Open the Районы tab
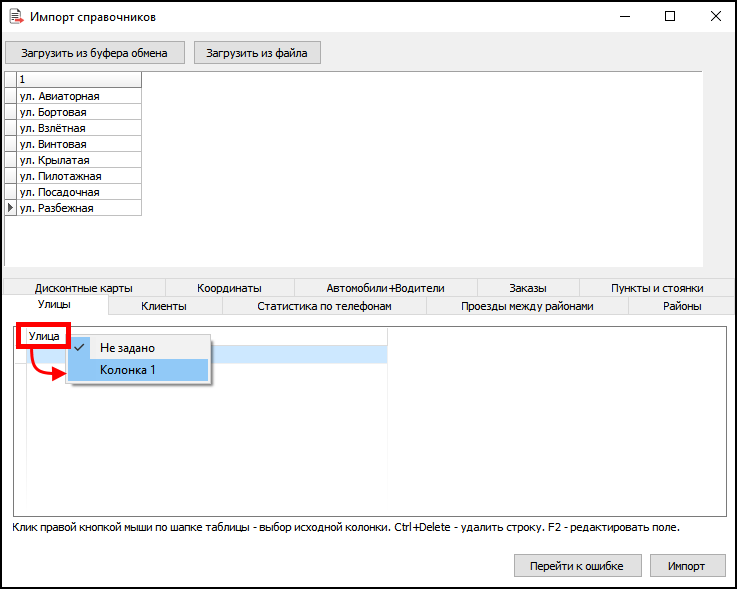 681,306
